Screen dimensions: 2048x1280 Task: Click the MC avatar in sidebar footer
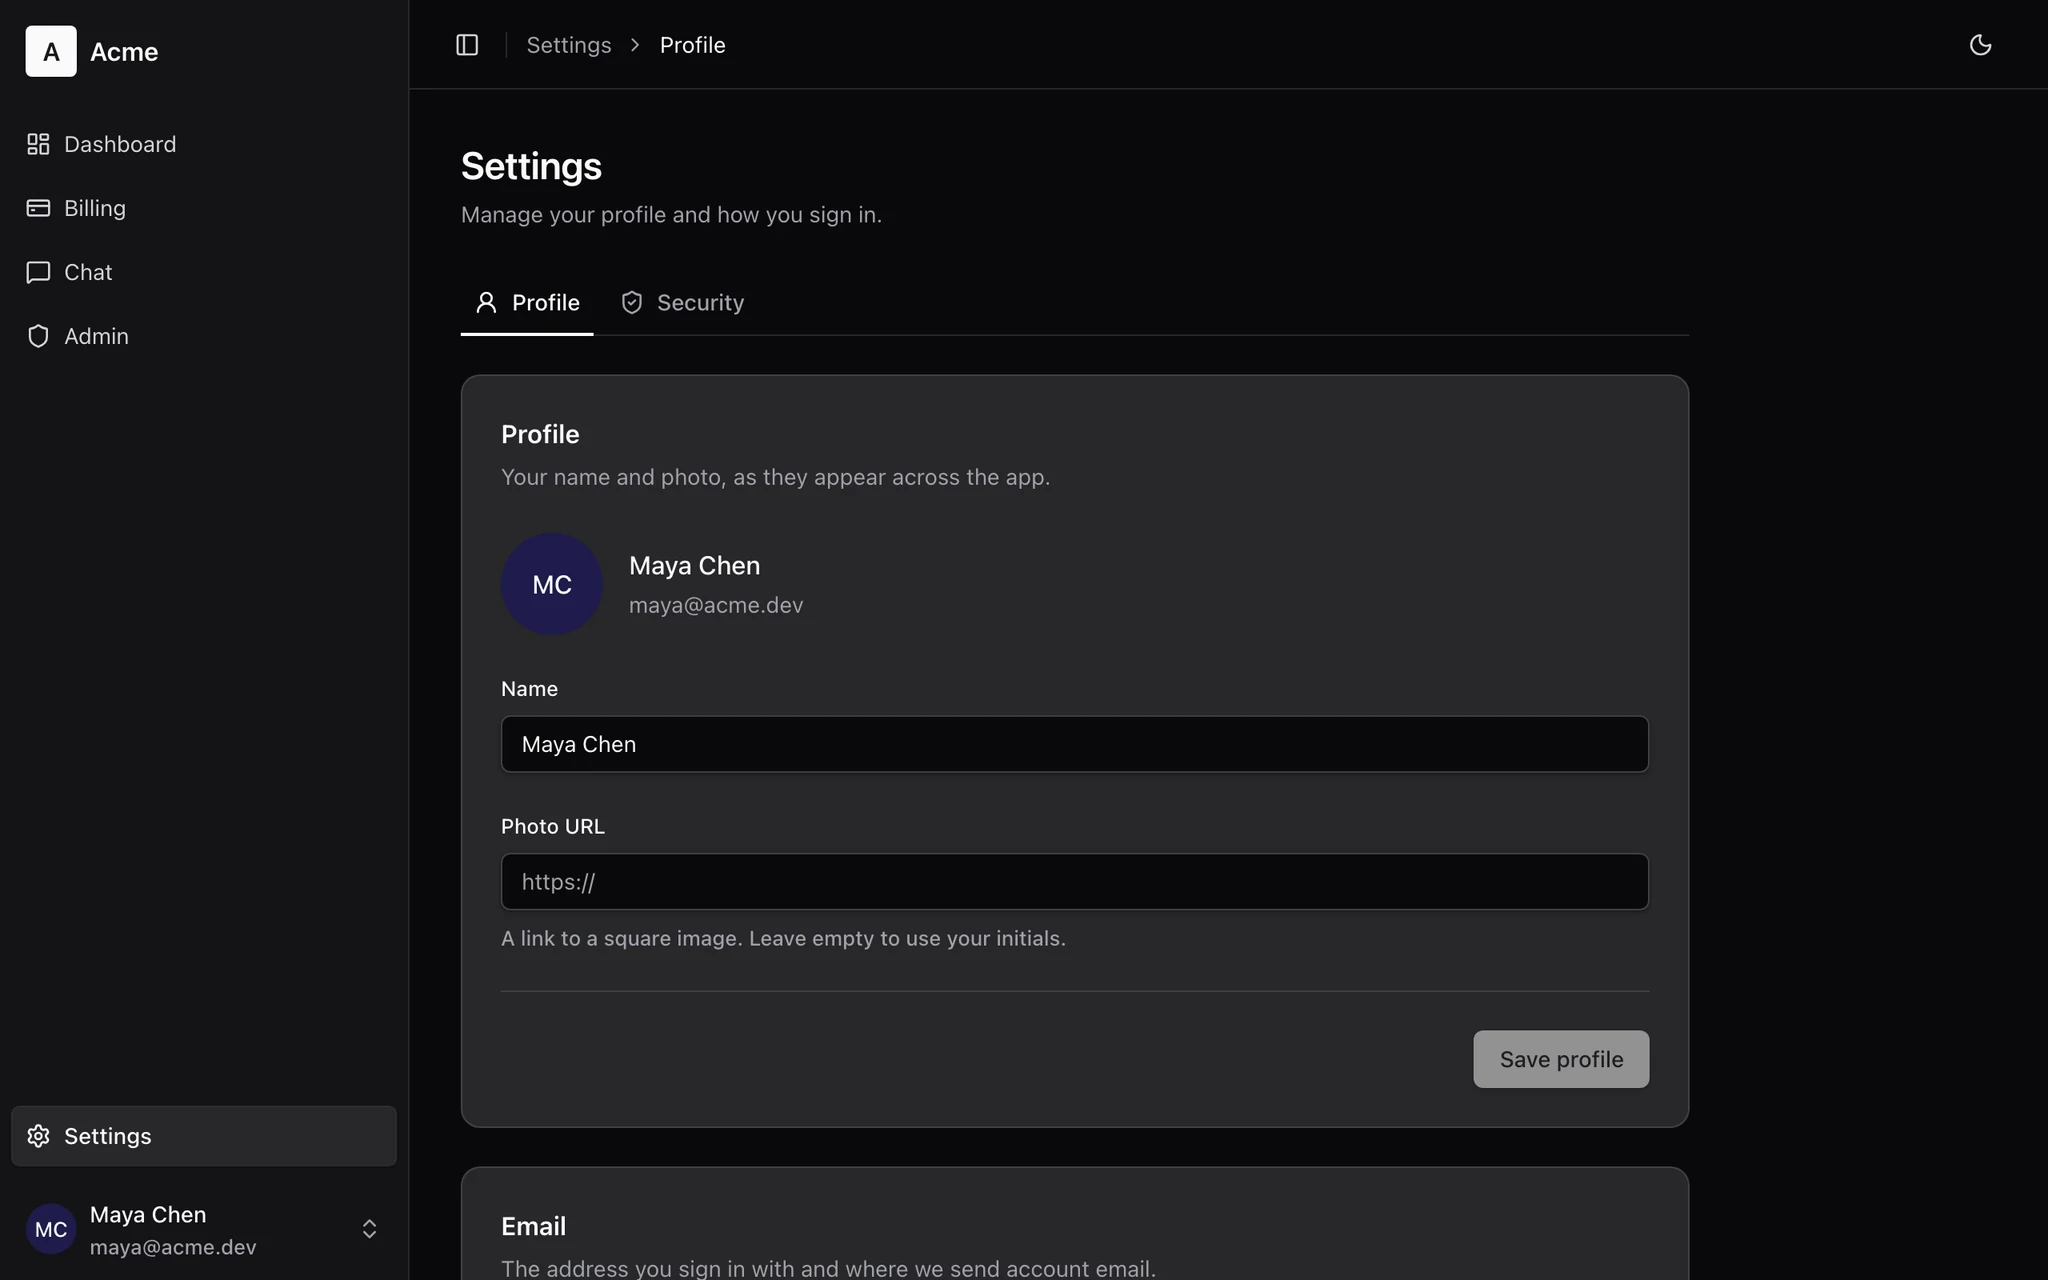pos(51,1229)
